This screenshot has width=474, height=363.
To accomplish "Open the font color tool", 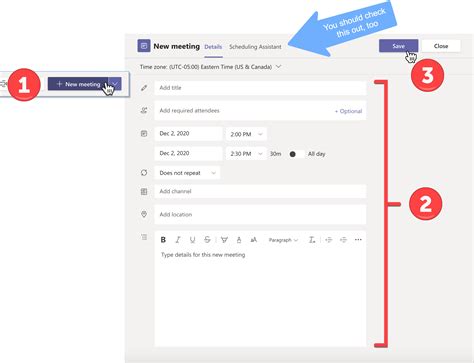I will 239,240.
